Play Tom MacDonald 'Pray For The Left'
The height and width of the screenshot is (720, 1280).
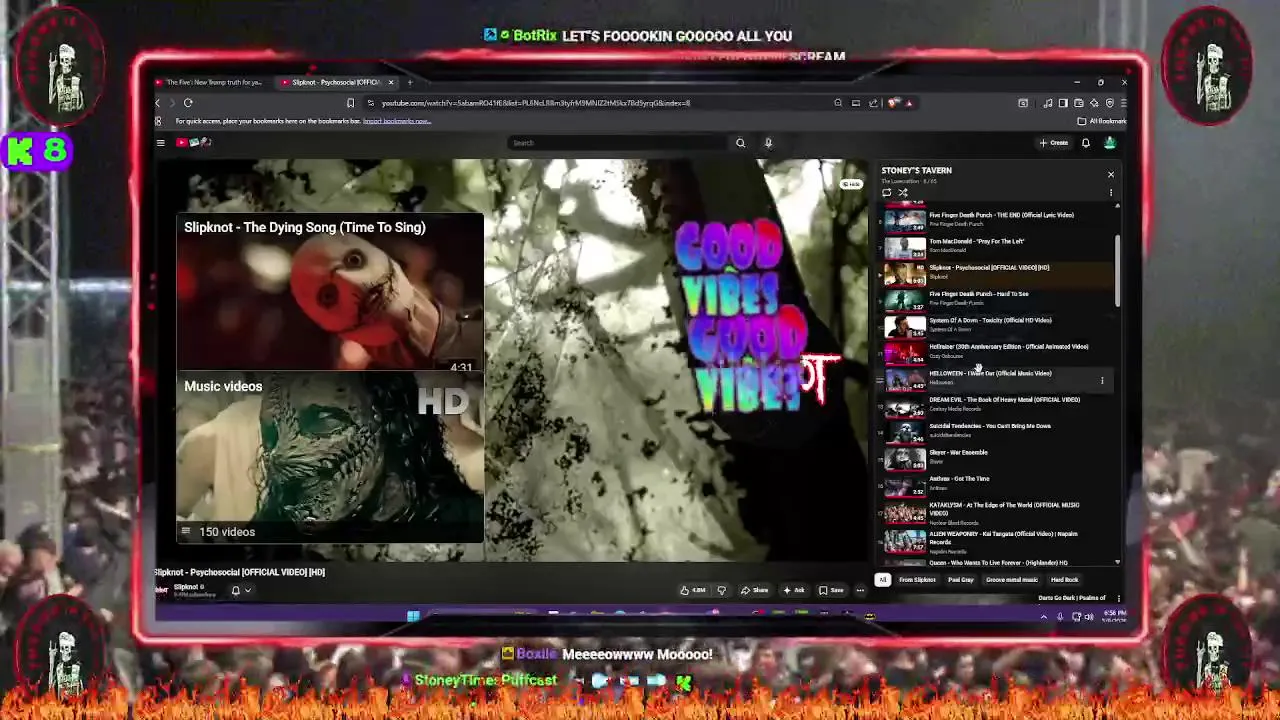pos(997,246)
